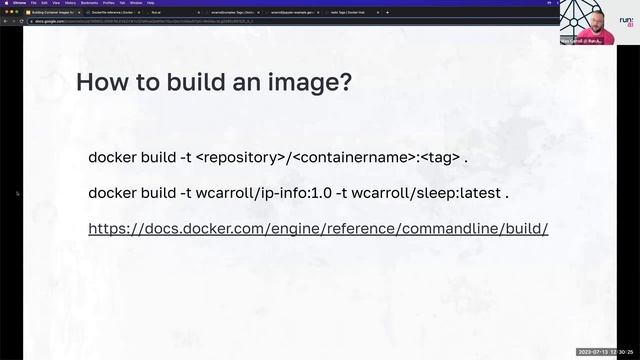The image size is (640, 360).
Task: Open the History menu
Action: [x=70, y=3]
